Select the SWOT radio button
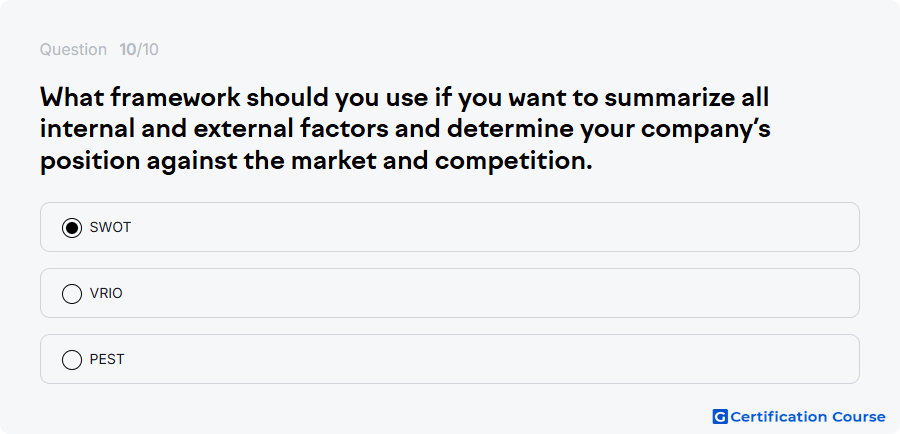 72,228
